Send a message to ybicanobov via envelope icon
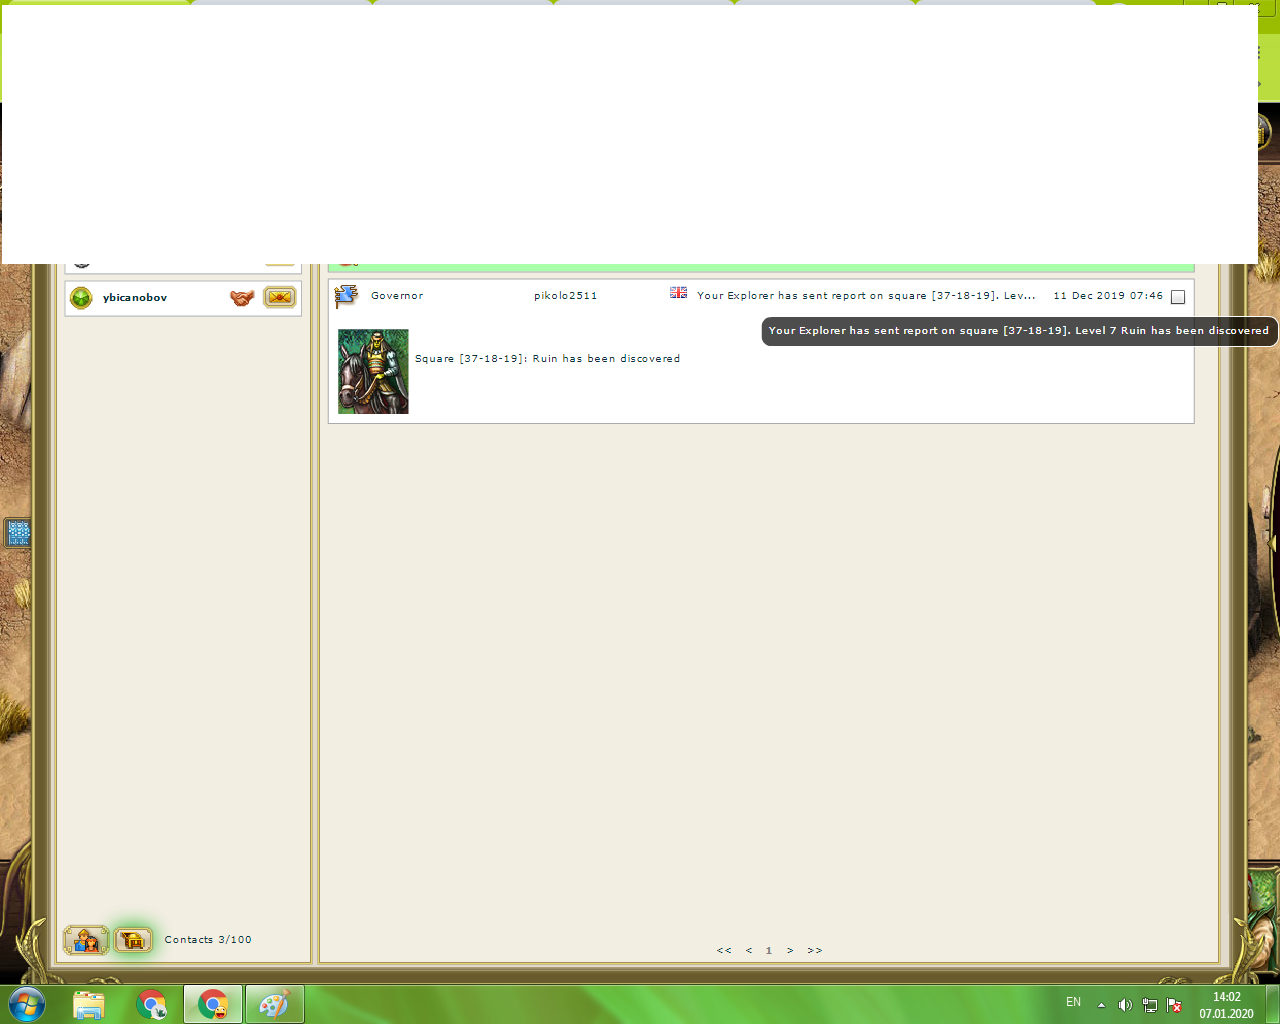This screenshot has width=1280, height=1024. (280, 298)
